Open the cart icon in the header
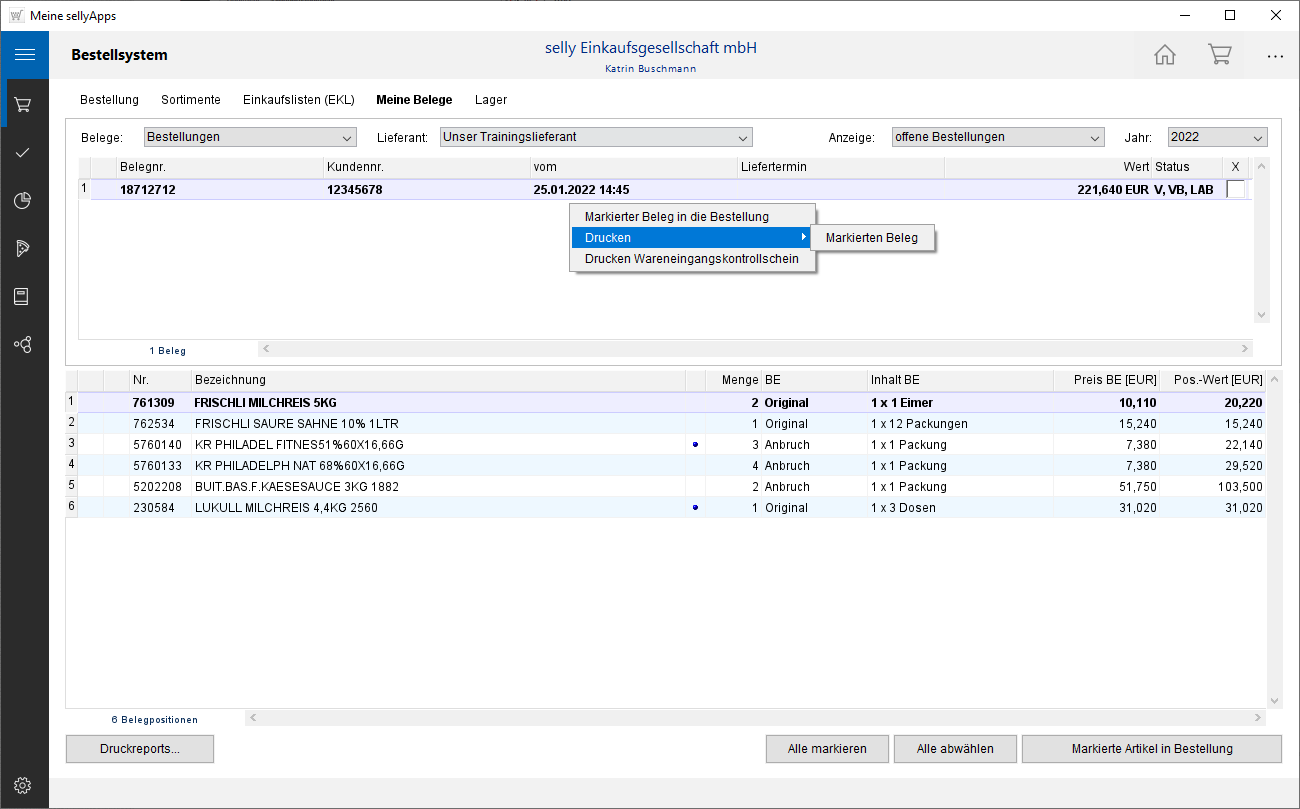1300x809 pixels. pos(1219,55)
